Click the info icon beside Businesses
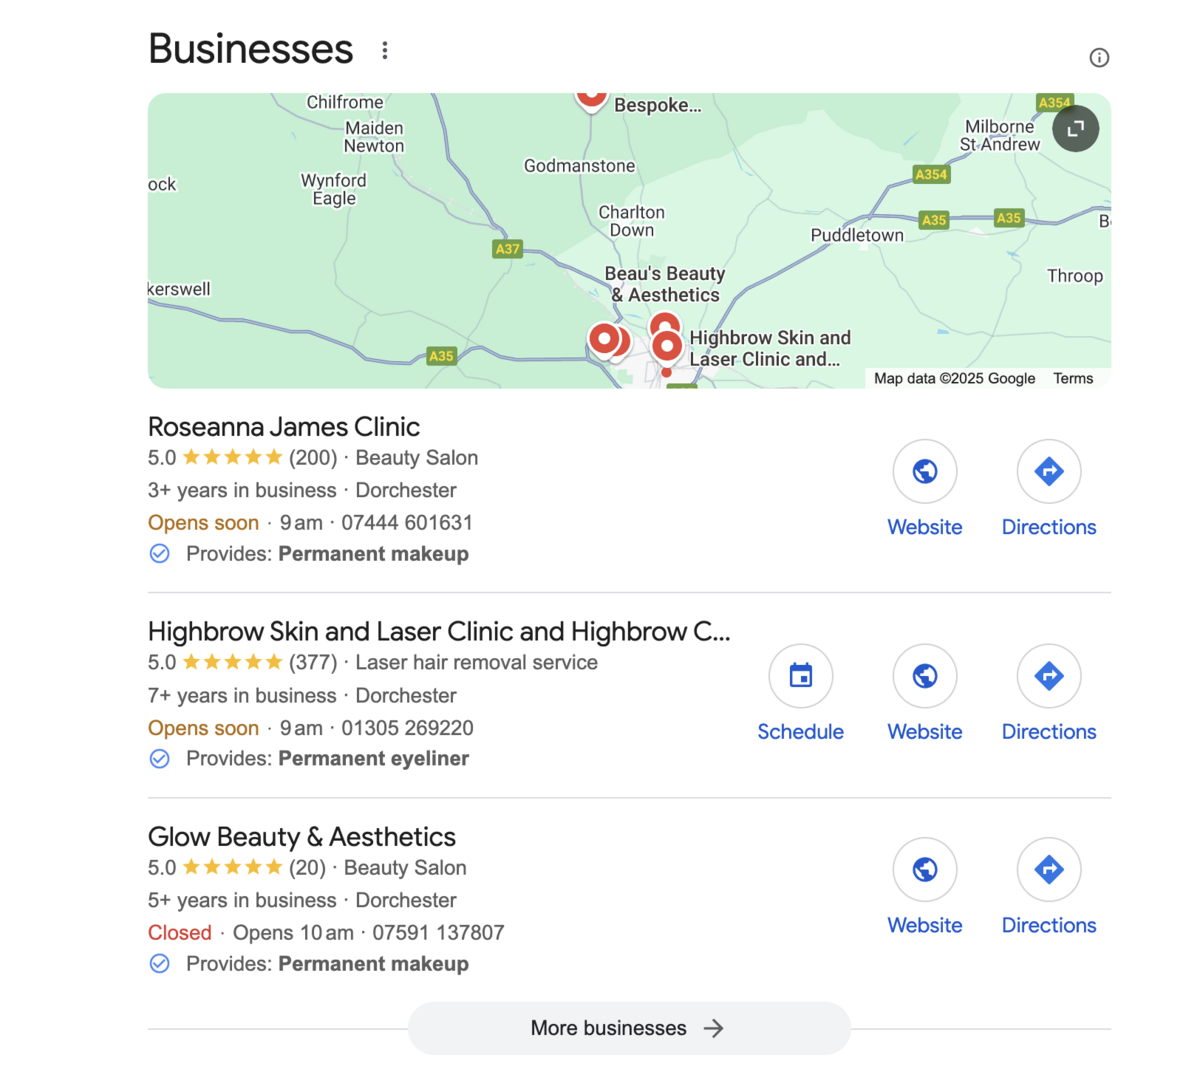This screenshot has height=1086, width=1200. click(x=1099, y=58)
